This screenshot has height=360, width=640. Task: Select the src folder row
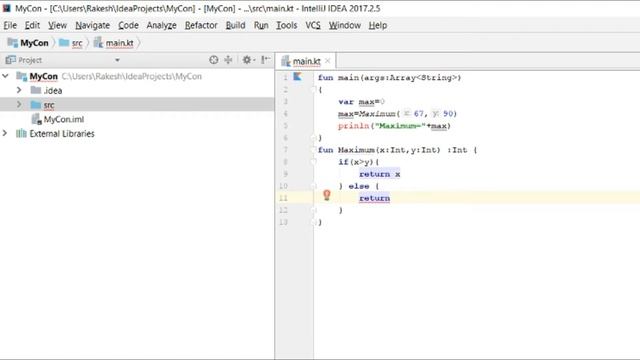137,105
